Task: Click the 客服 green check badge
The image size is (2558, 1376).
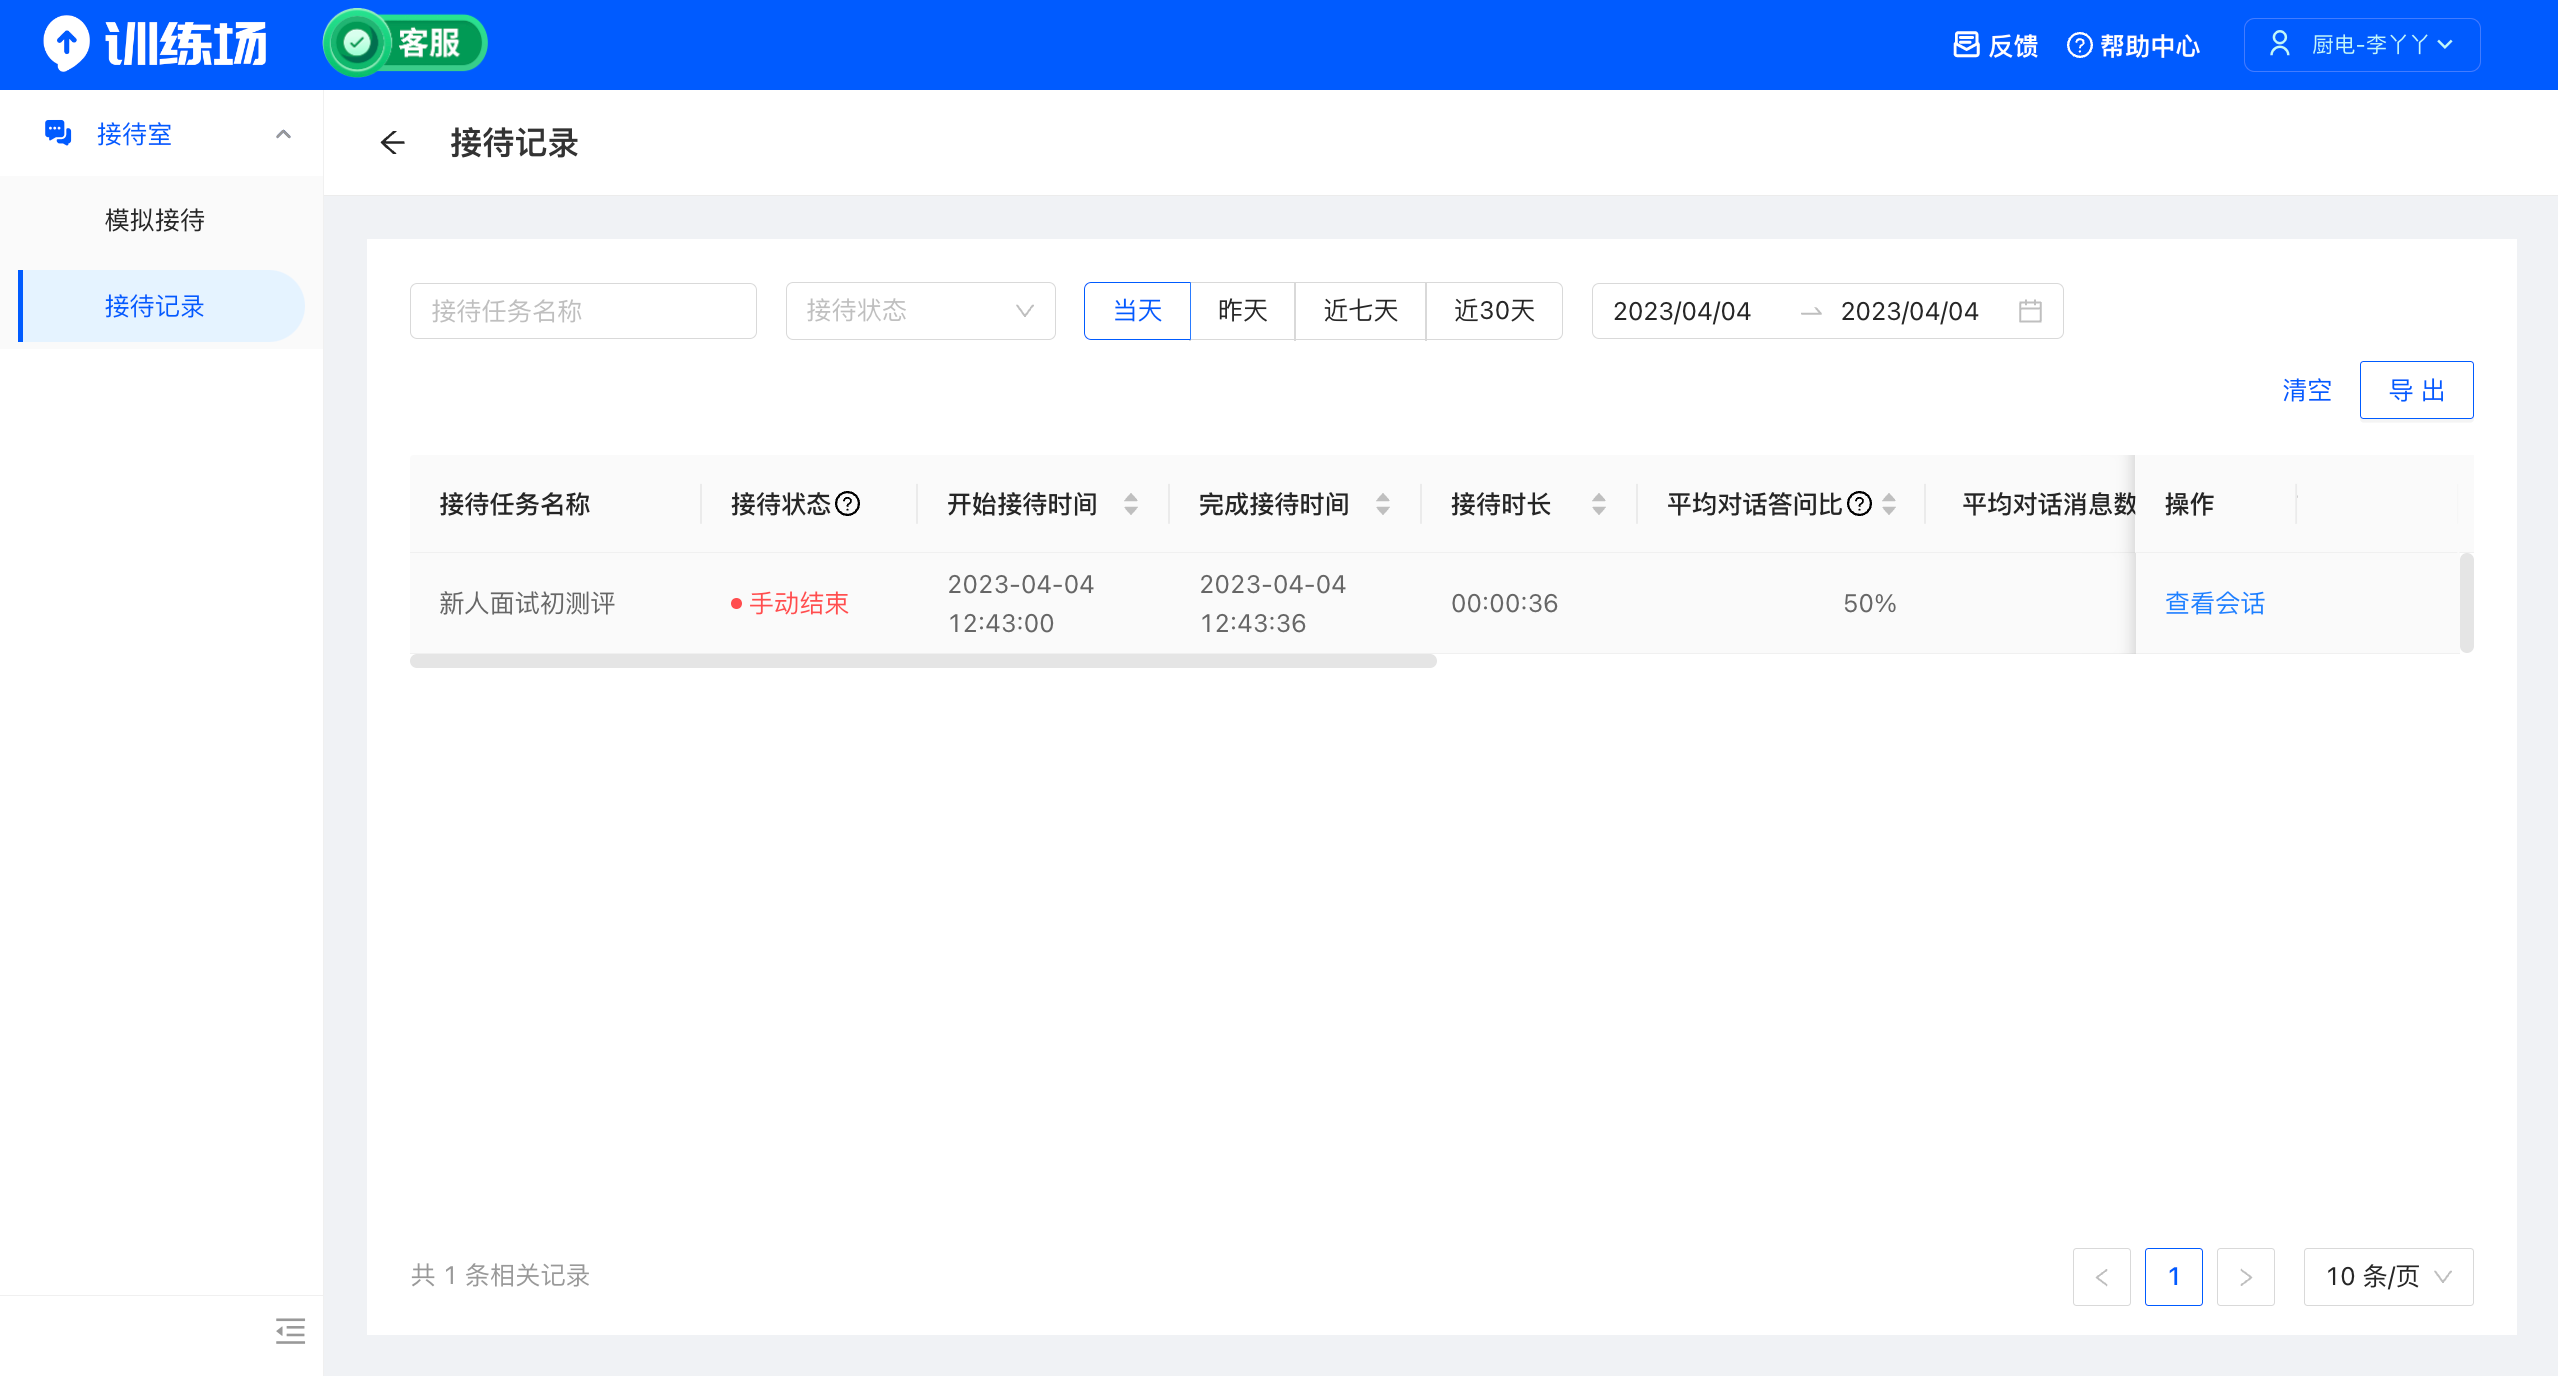Action: [405, 43]
